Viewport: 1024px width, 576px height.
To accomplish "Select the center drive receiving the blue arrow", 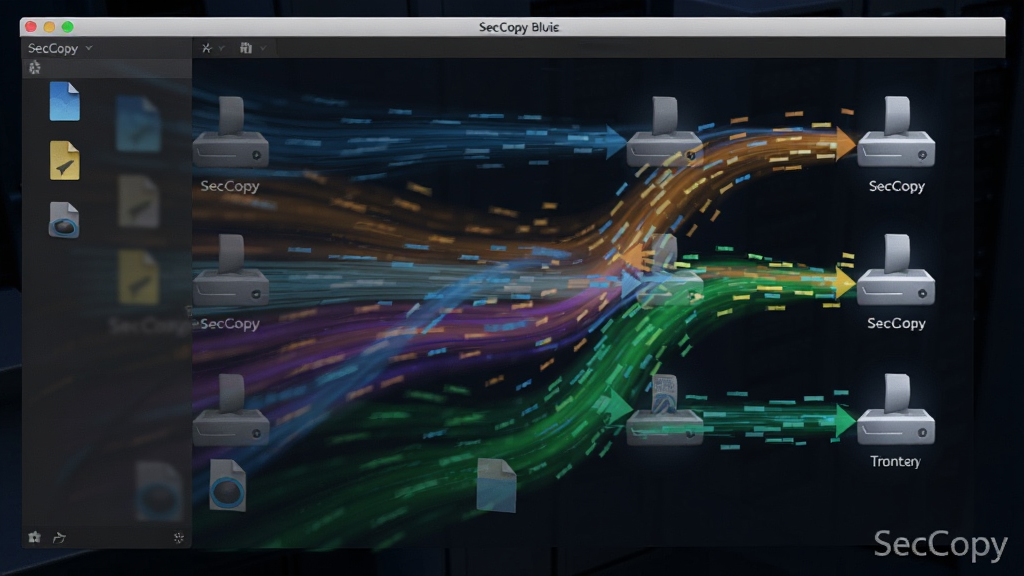I will 664,132.
